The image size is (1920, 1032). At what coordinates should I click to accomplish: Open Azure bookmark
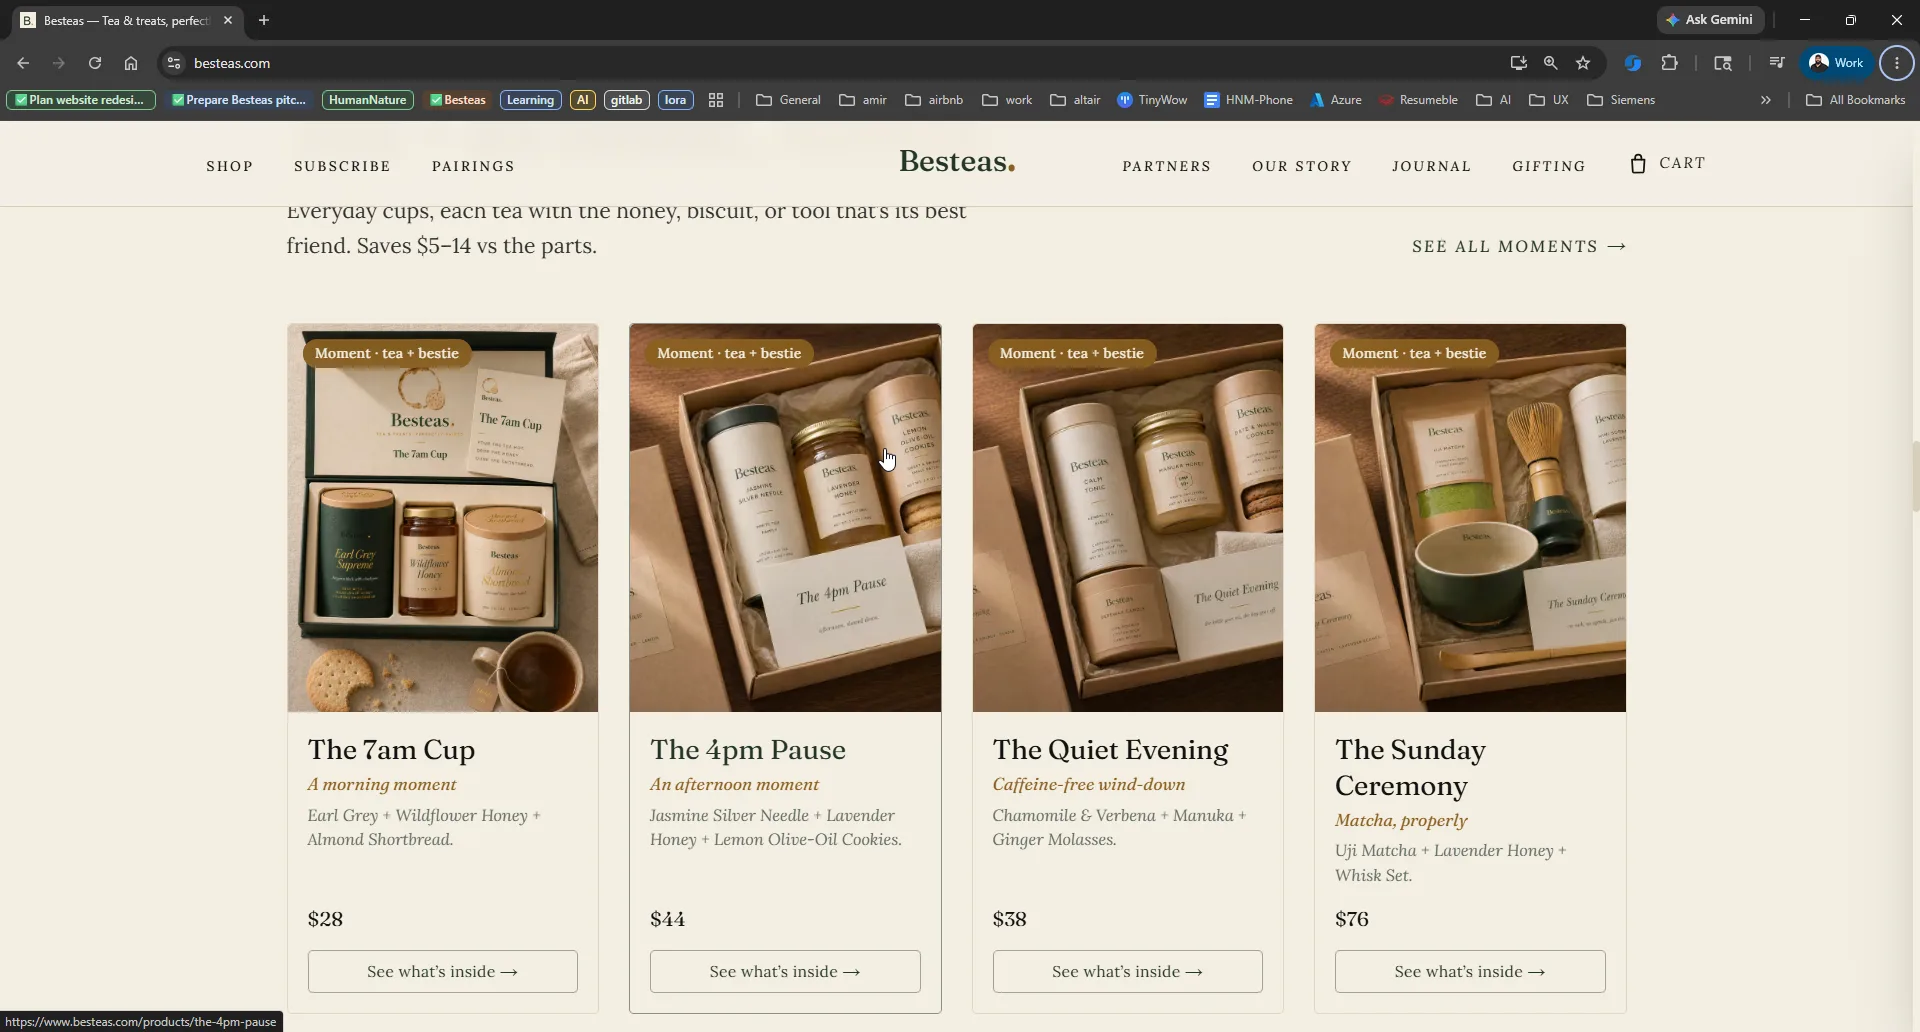pyautogui.click(x=1336, y=100)
